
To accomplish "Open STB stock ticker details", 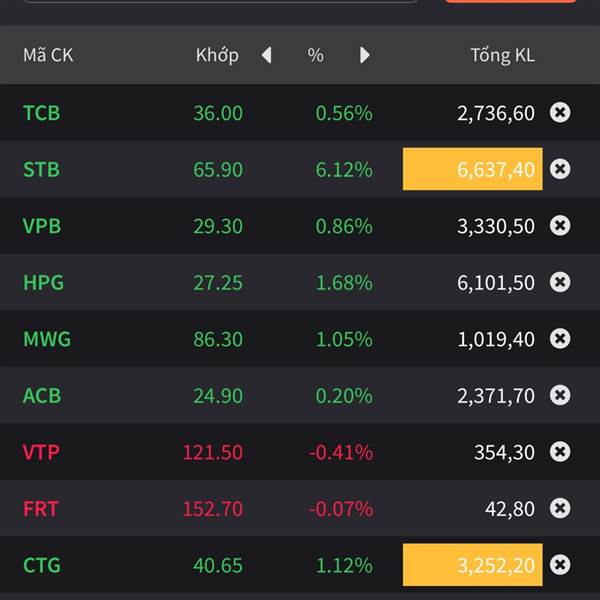I will point(41,170).
